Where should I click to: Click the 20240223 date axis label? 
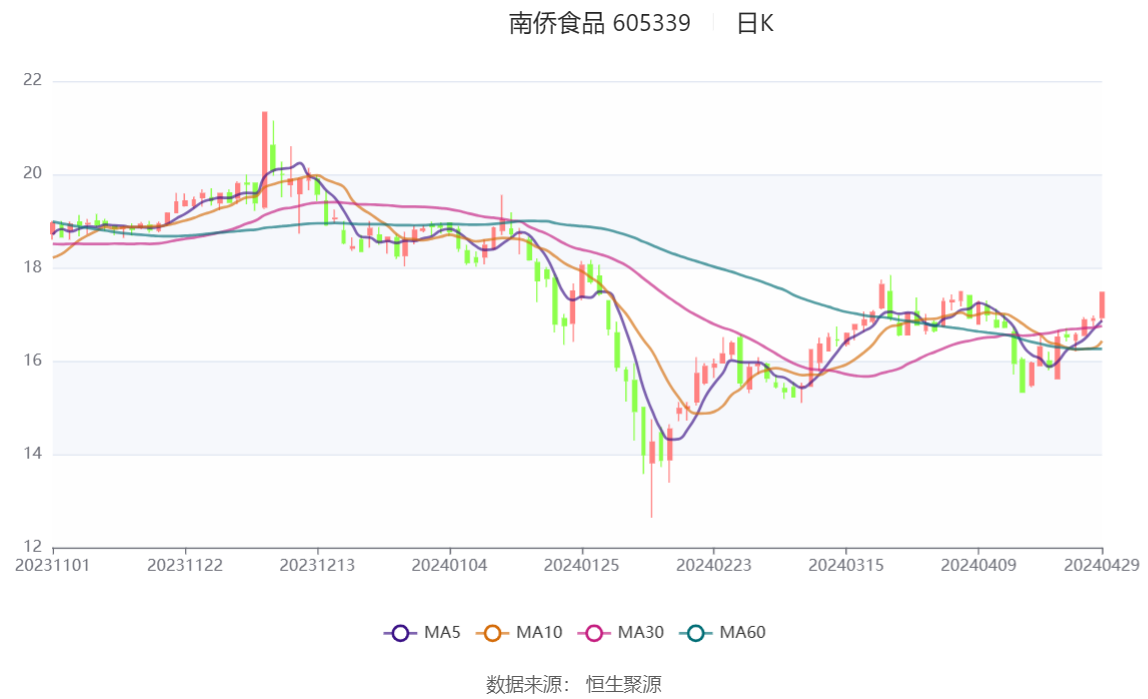pos(713,565)
